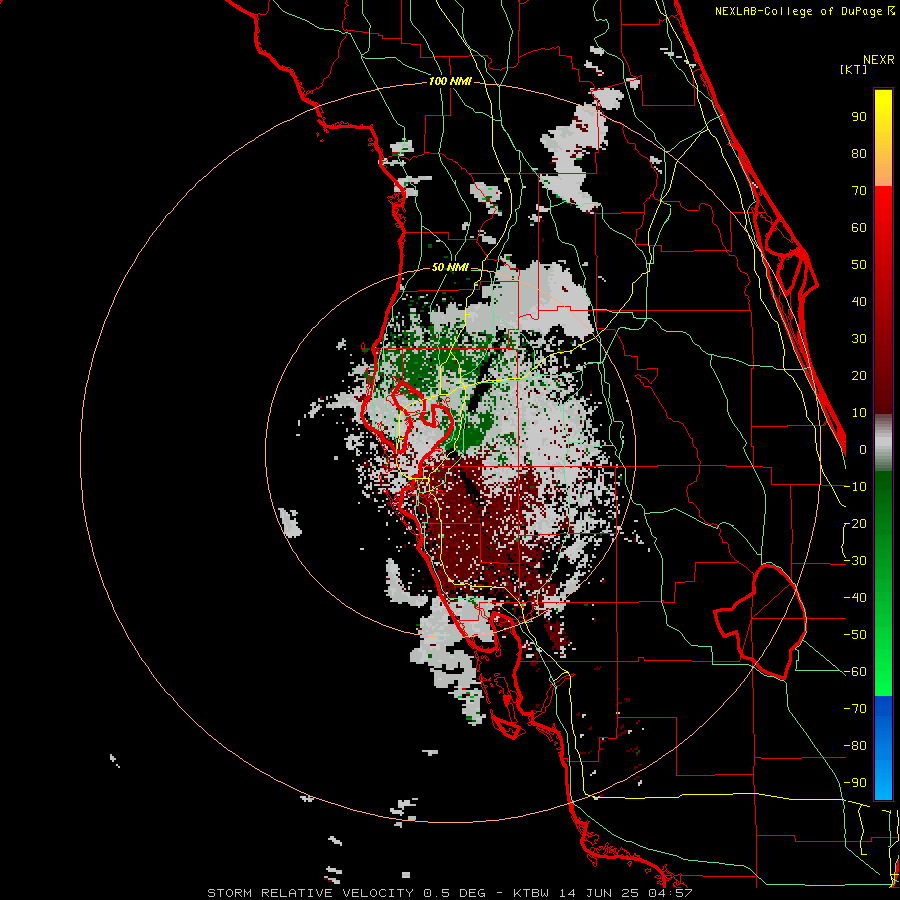The image size is (900, 900).
Task: Click the -70 value on velocity scale
Action: coord(855,709)
